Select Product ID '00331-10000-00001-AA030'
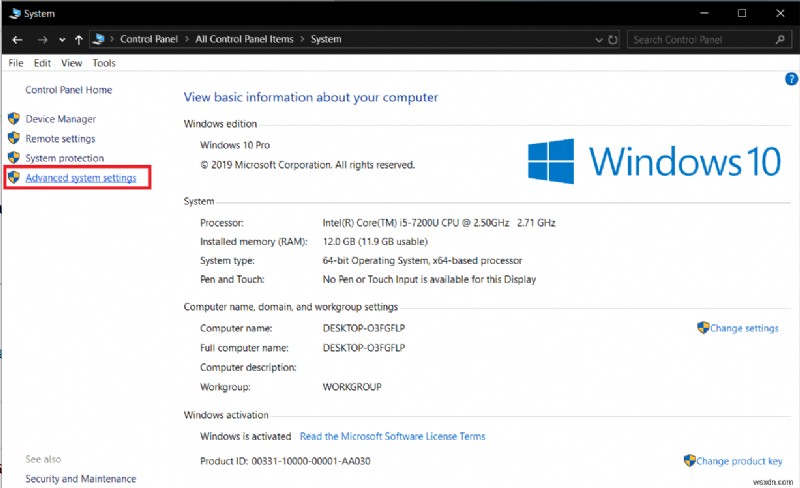800x488 pixels. [311, 461]
